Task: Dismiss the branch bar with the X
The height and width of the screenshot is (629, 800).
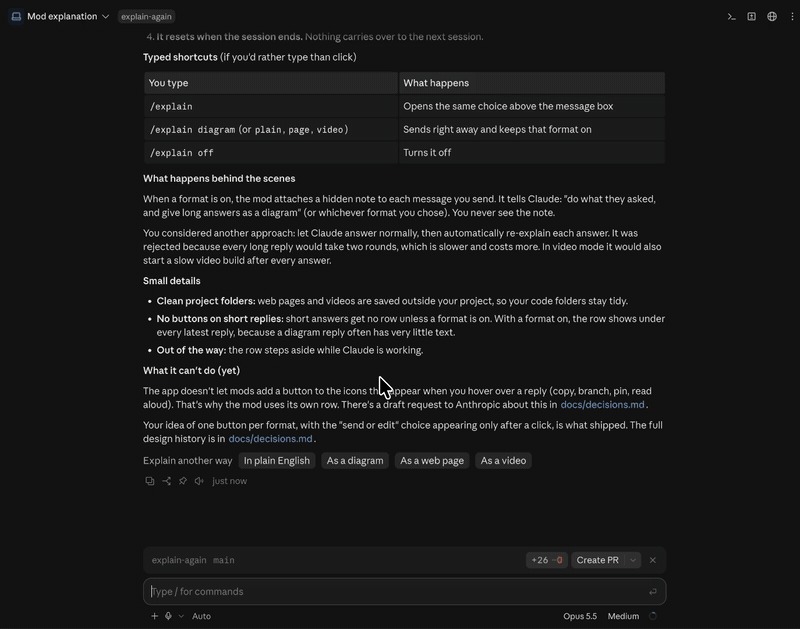Action: (x=653, y=560)
